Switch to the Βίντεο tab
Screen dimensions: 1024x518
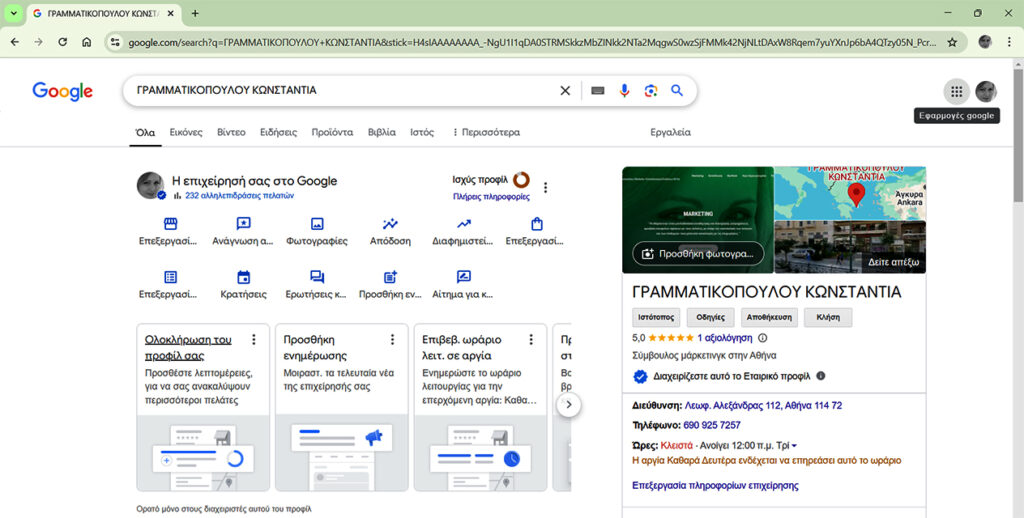click(231, 132)
